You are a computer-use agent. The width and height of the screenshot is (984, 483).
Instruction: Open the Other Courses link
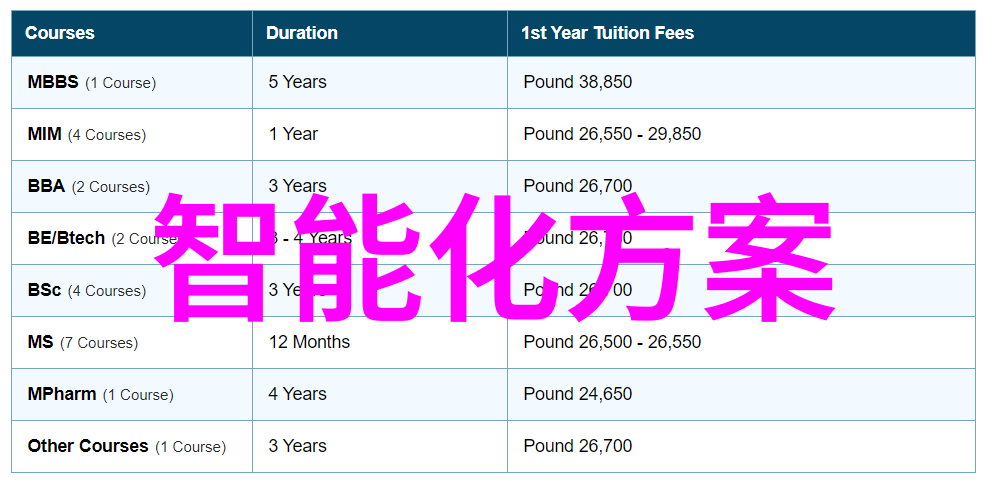click(x=88, y=447)
